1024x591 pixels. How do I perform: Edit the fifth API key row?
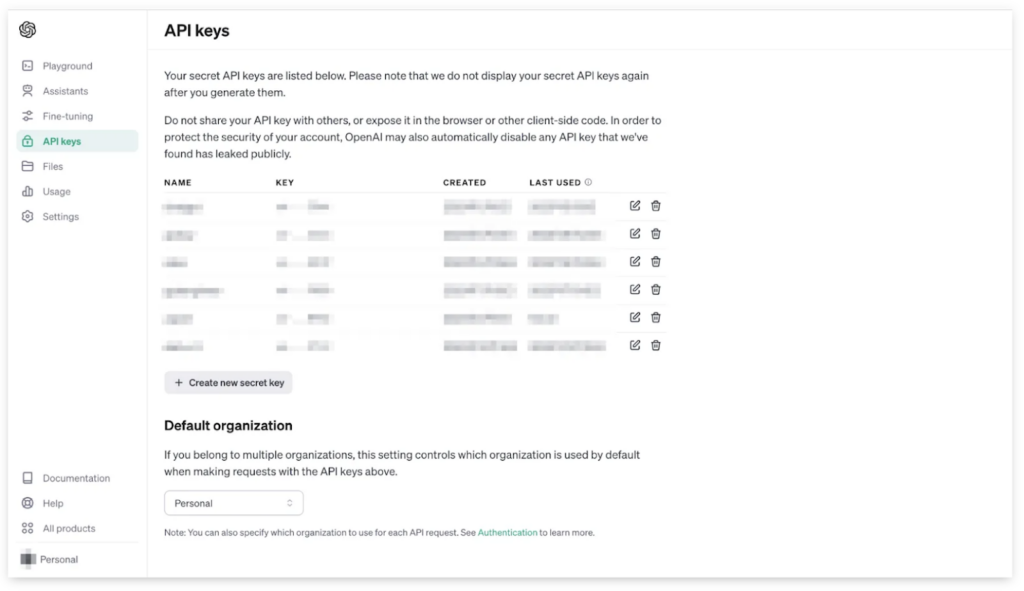pyautogui.click(x=635, y=317)
